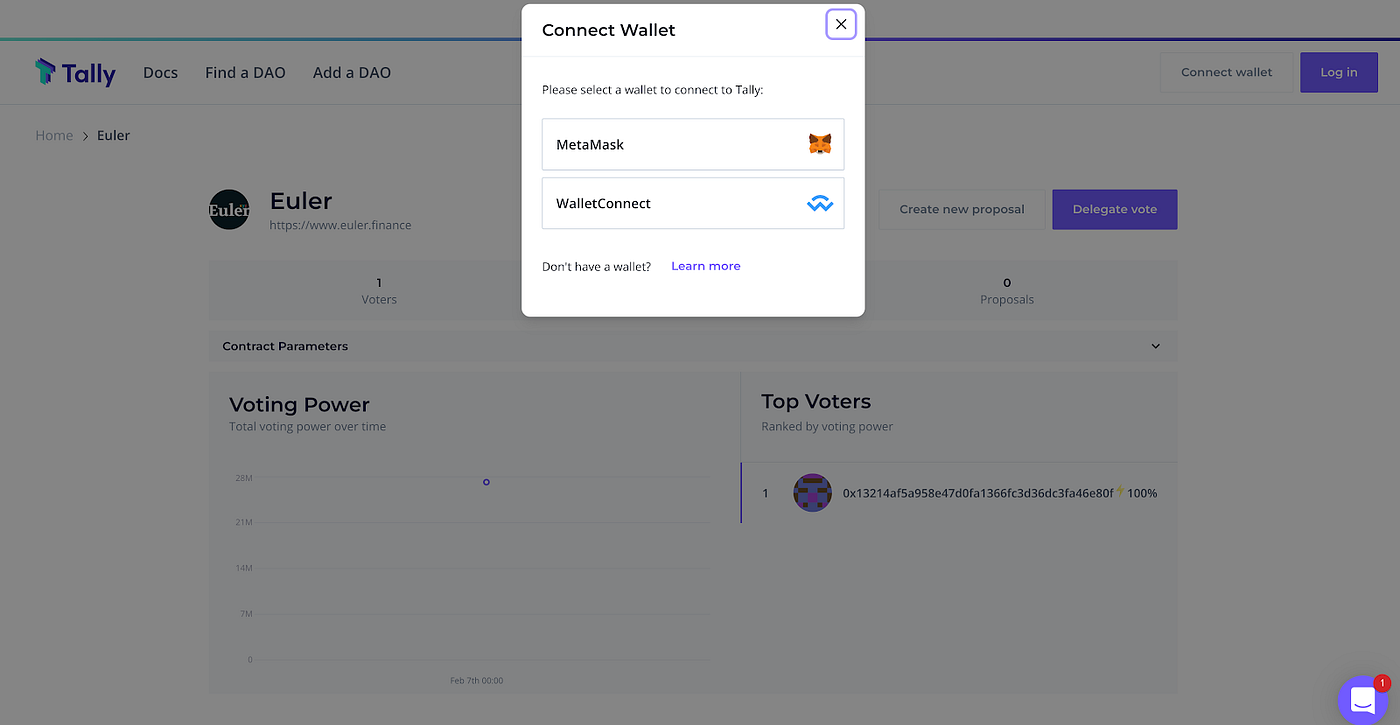
Task: Open the chat support widget icon
Action: (1363, 701)
